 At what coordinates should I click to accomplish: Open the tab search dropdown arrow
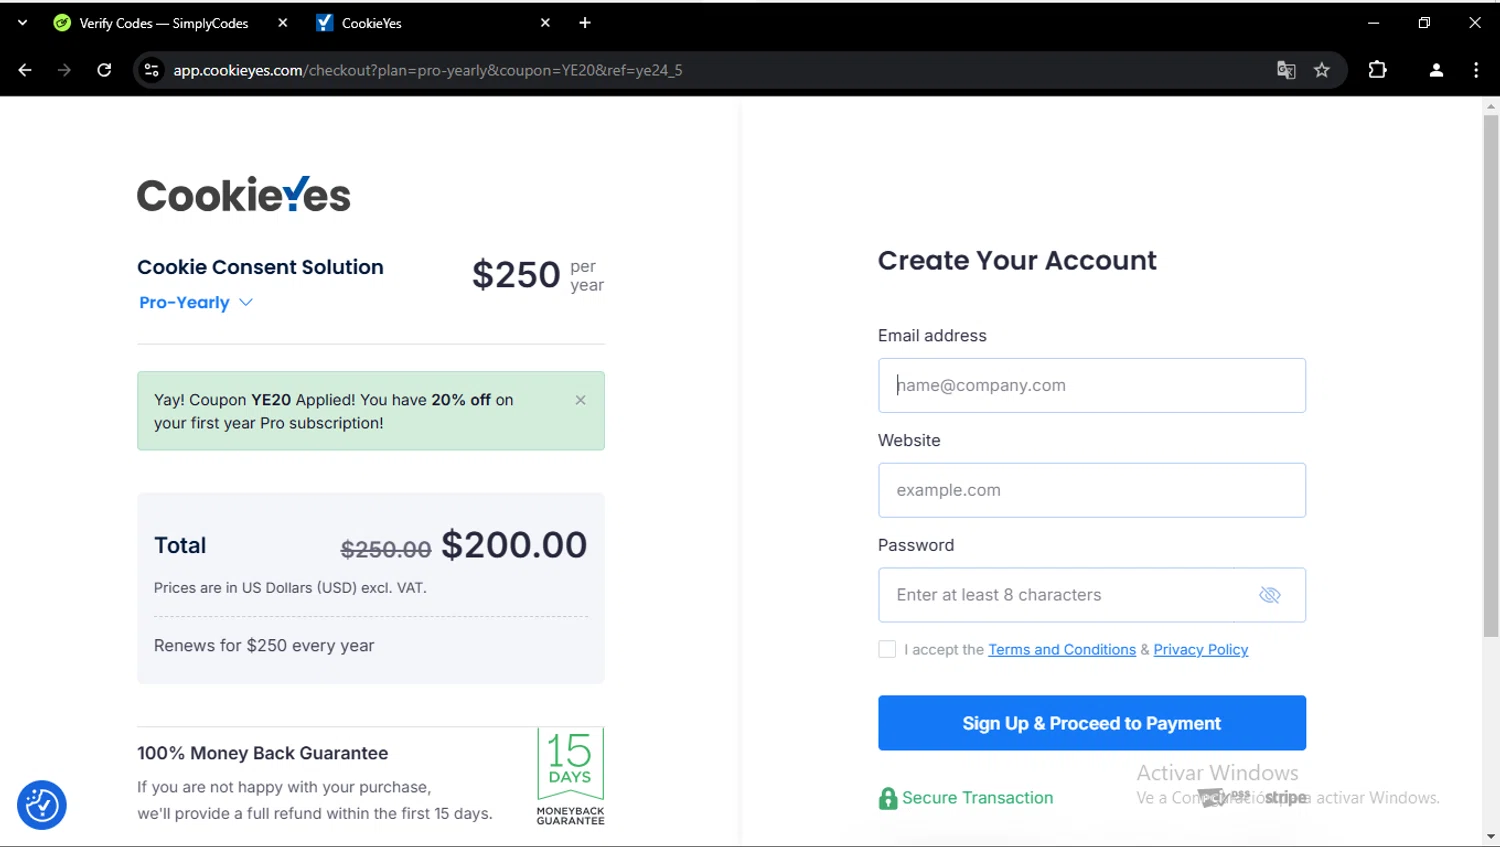pos(22,22)
